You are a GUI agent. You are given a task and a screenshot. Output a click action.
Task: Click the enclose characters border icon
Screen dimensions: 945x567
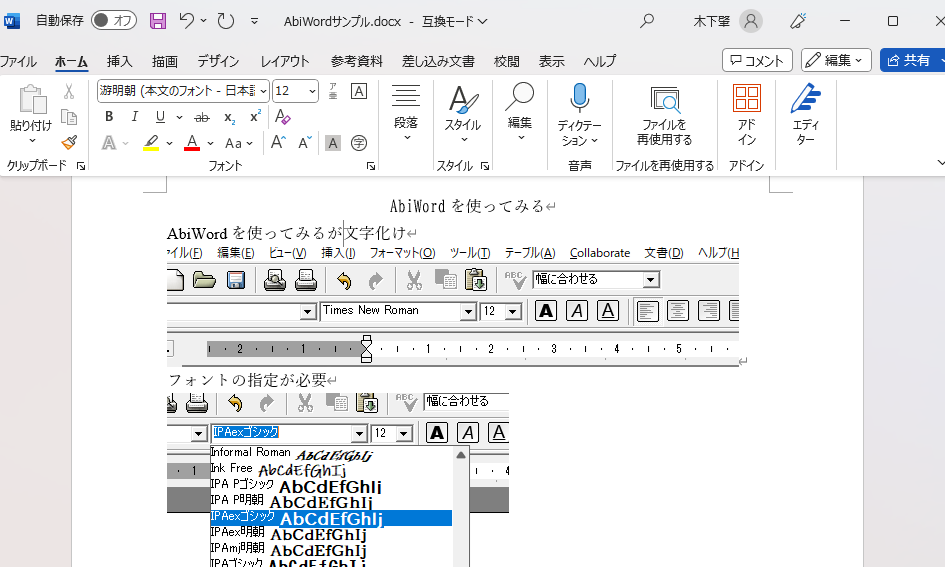pyautogui.click(x=359, y=91)
